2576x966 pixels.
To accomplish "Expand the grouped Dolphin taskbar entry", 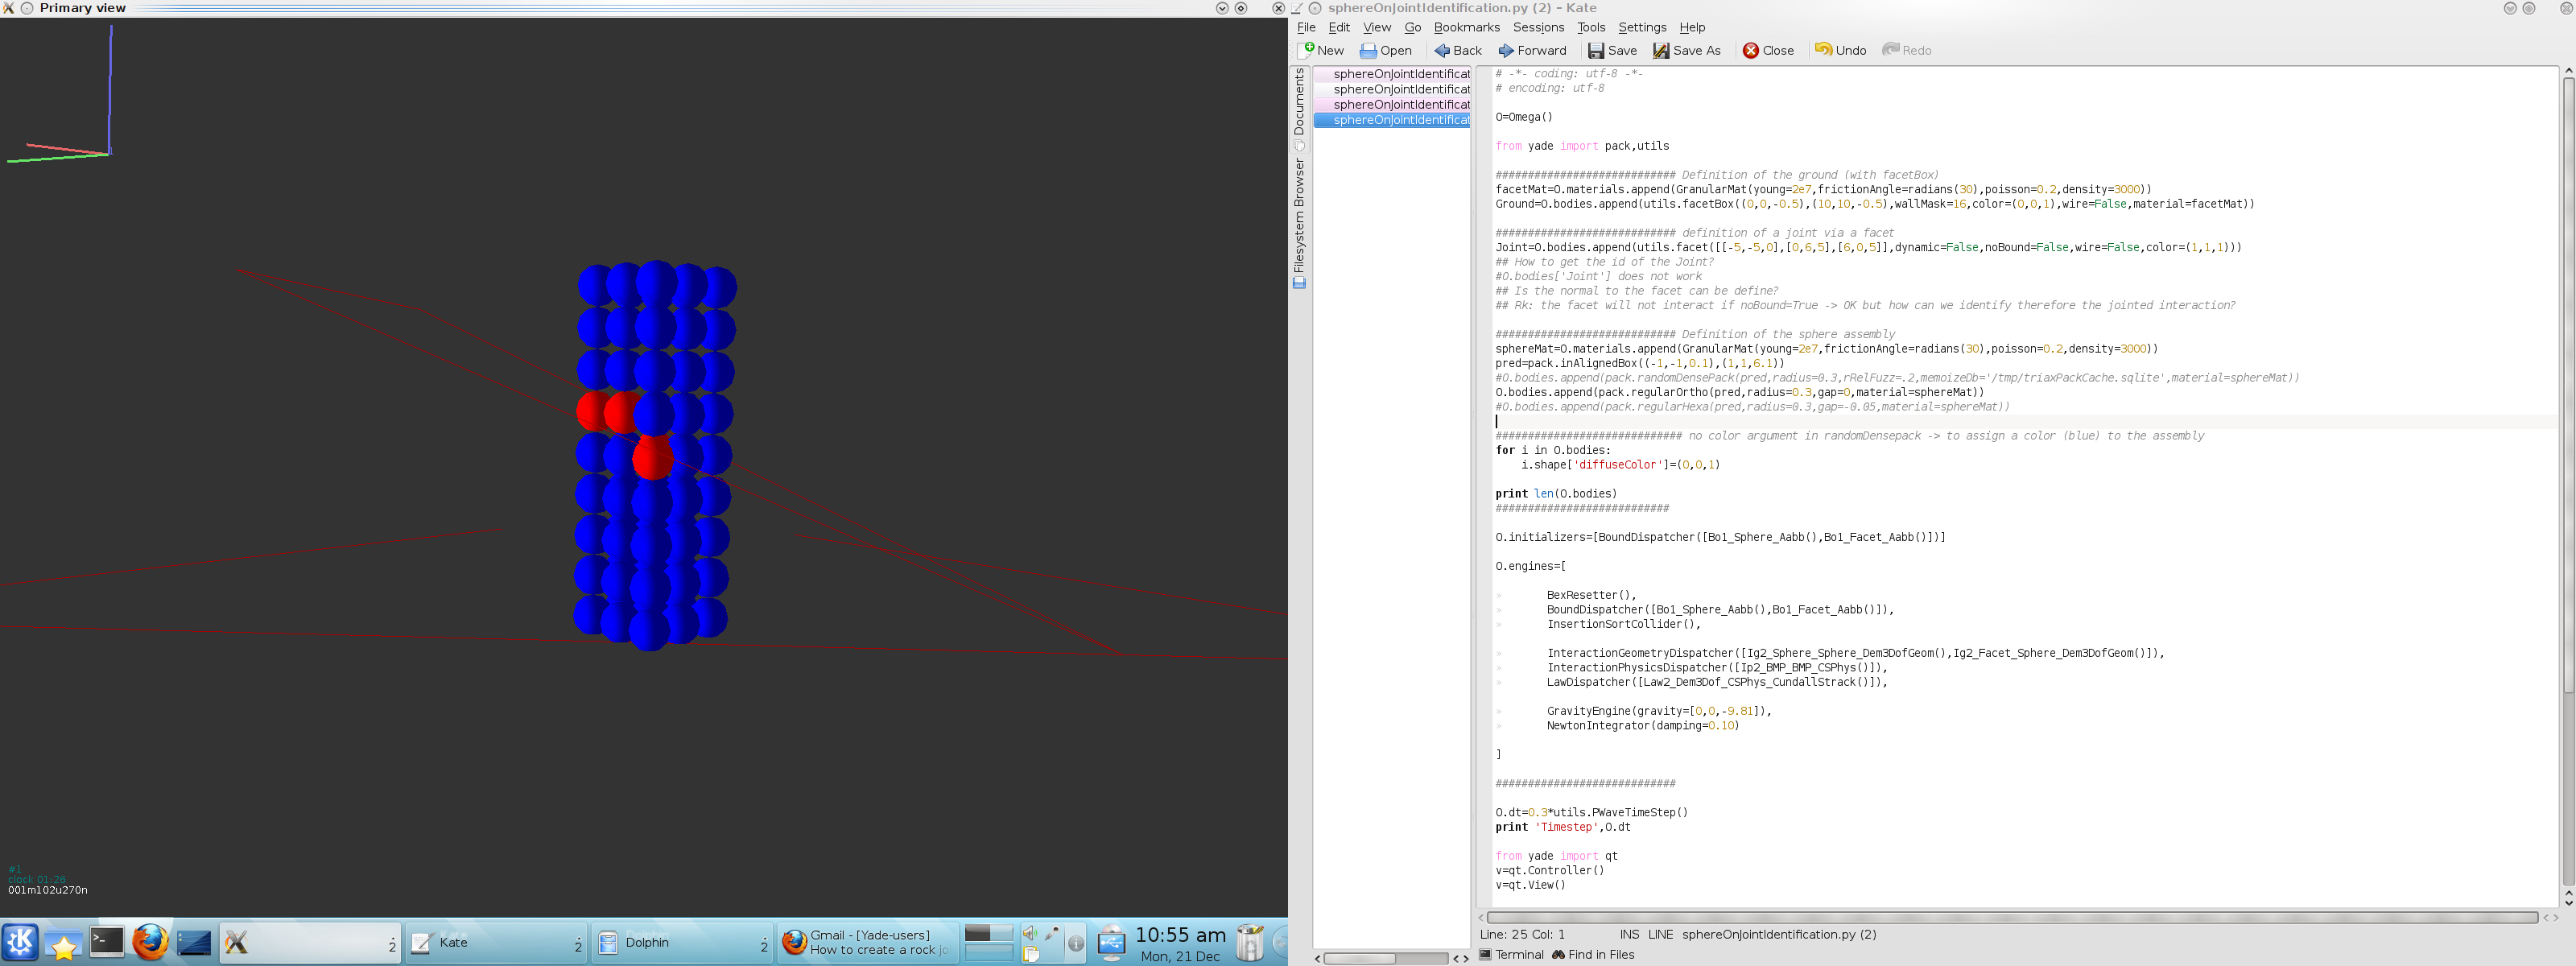I will pyautogui.click(x=682, y=942).
